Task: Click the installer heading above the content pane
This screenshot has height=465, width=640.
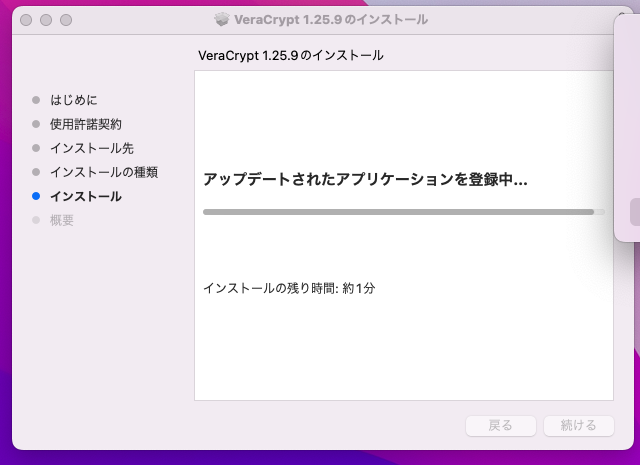Action: pyautogui.click(x=292, y=55)
